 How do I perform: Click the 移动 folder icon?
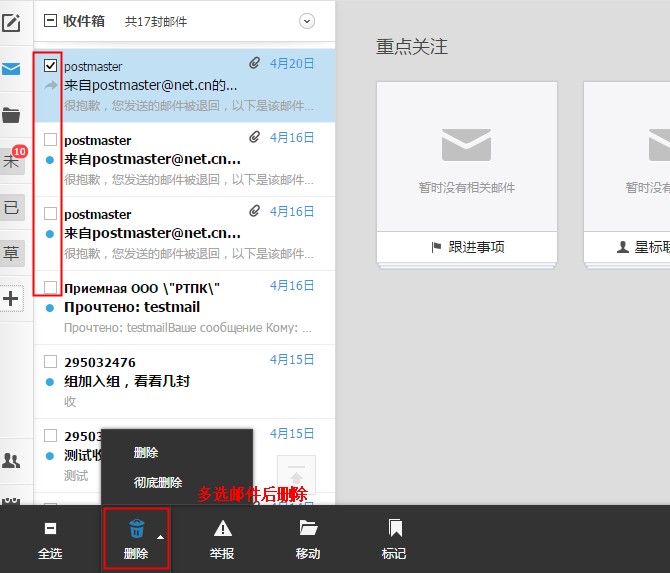(308, 529)
